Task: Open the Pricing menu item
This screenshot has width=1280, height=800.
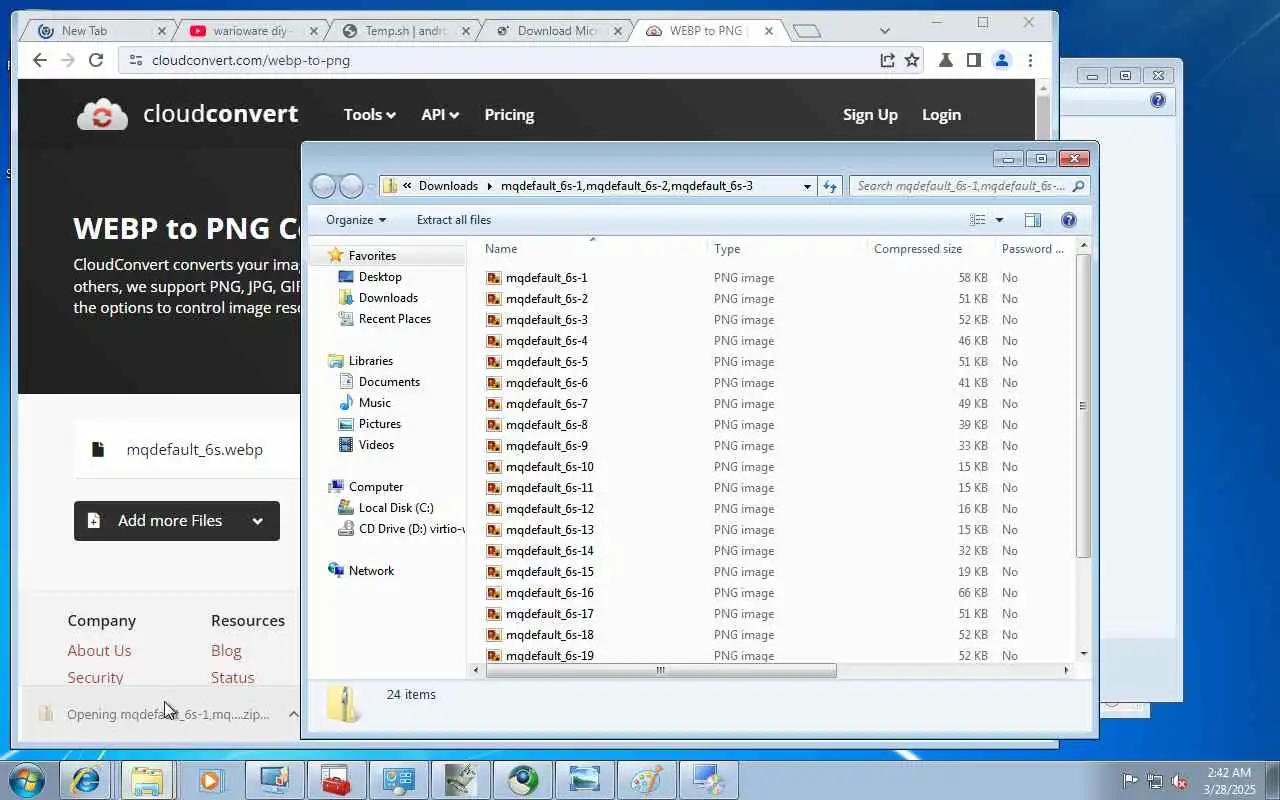Action: (x=509, y=115)
